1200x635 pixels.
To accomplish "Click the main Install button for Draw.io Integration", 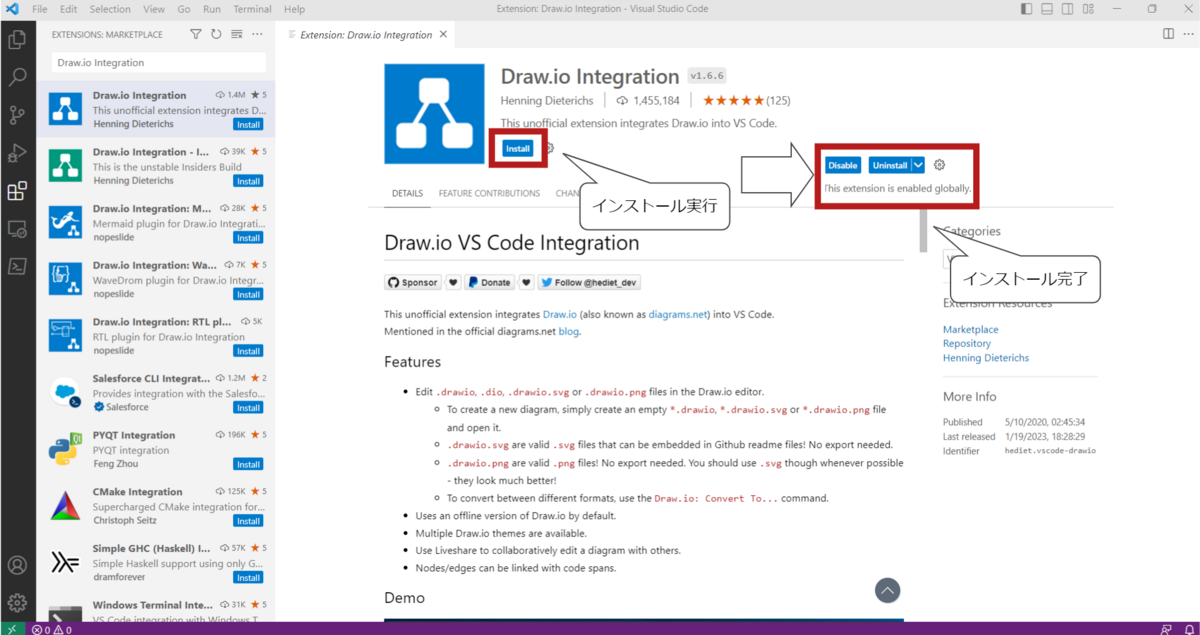I will (x=517, y=149).
